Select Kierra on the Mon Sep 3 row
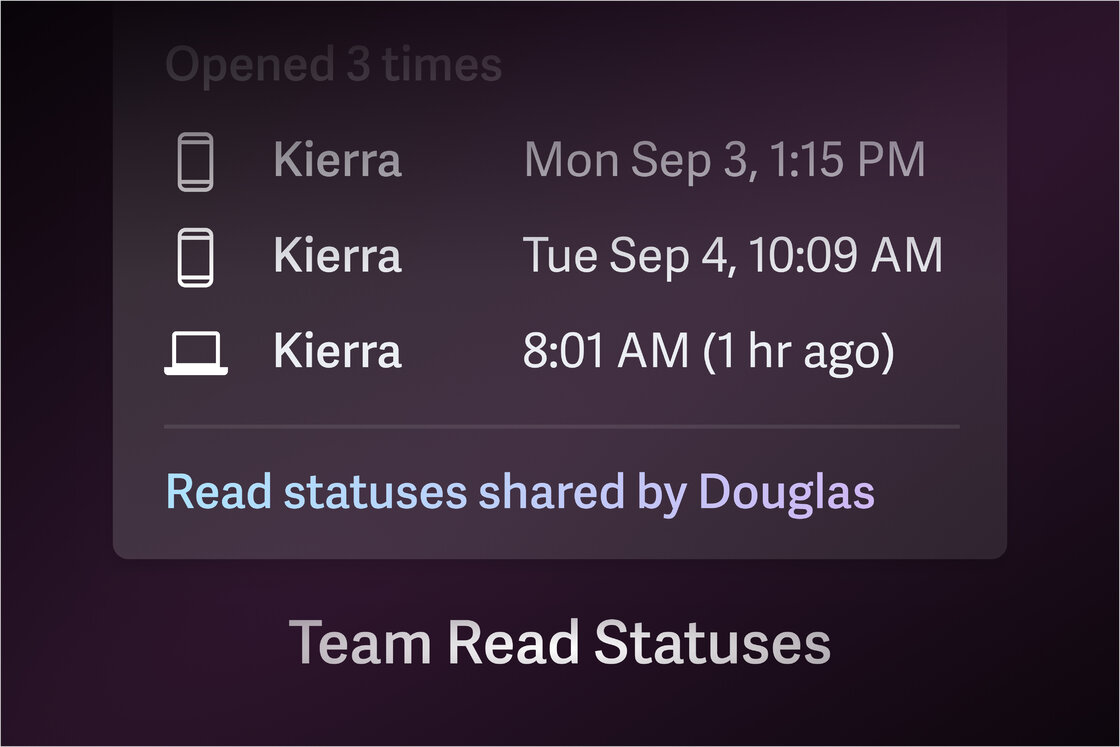The image size is (1120, 747). coord(337,162)
